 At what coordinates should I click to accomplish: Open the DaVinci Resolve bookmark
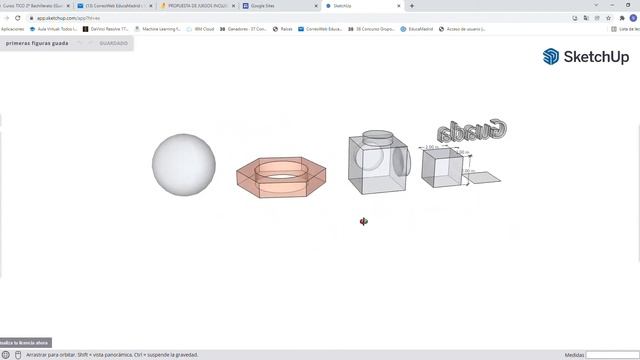click(x=105, y=29)
